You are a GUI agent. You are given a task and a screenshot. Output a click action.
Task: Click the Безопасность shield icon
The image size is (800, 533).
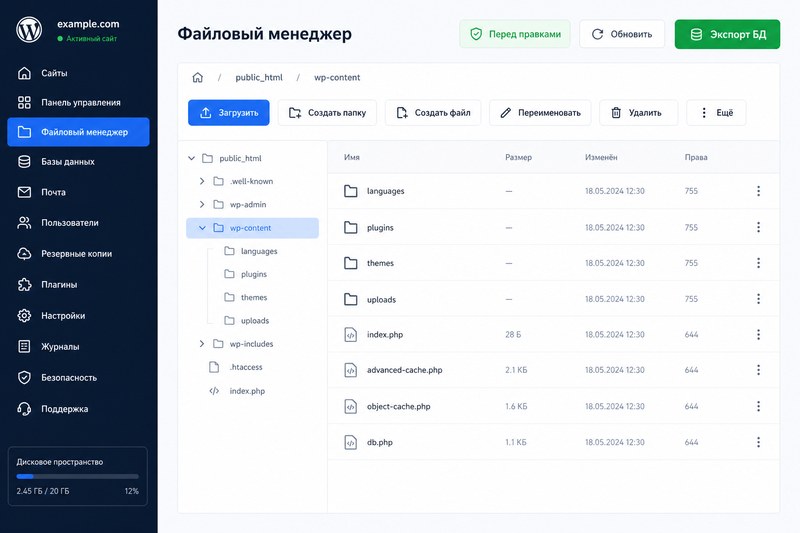tap(24, 378)
